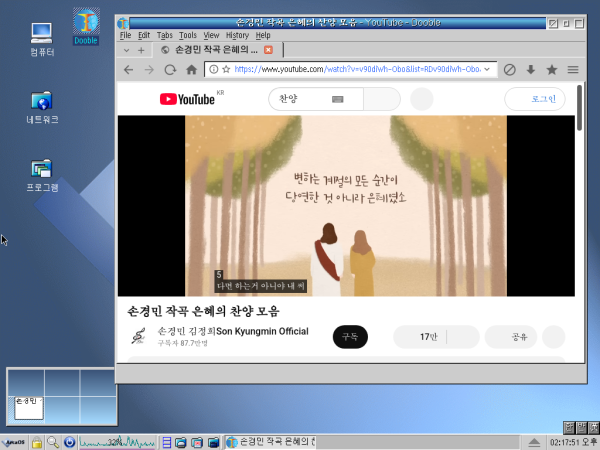Open the Tabs menu
600x450 pixels.
(x=165, y=35)
